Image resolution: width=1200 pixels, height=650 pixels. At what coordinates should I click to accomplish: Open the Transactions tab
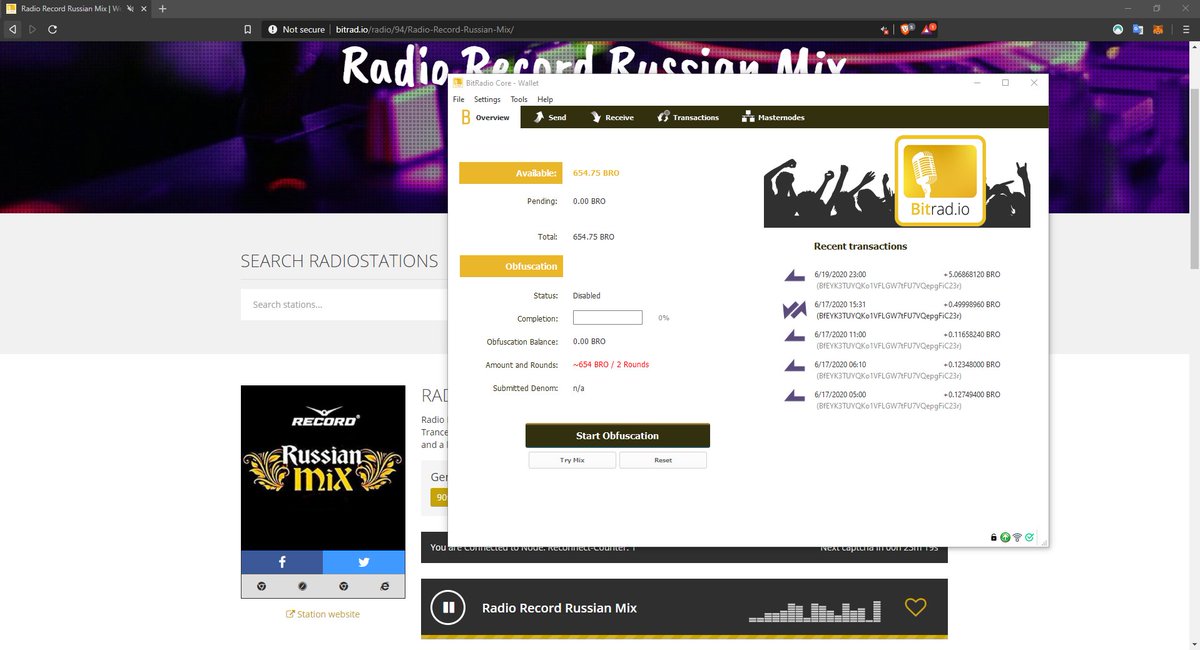(688, 117)
